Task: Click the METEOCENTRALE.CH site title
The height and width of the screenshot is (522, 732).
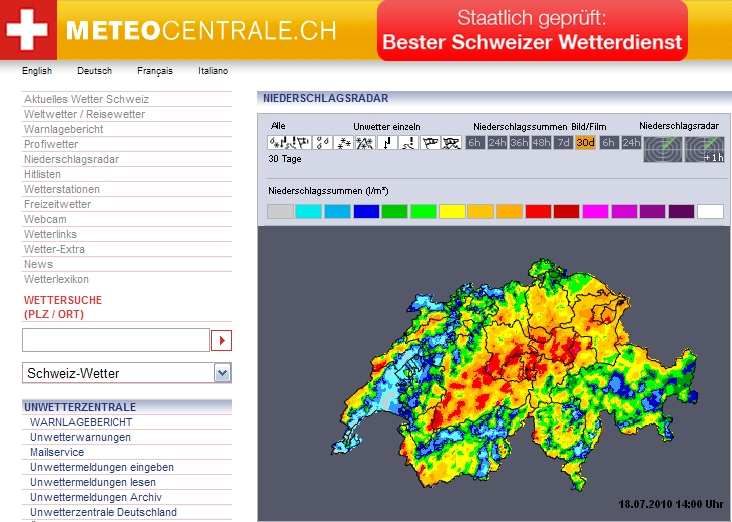Action: pyautogui.click(x=201, y=31)
